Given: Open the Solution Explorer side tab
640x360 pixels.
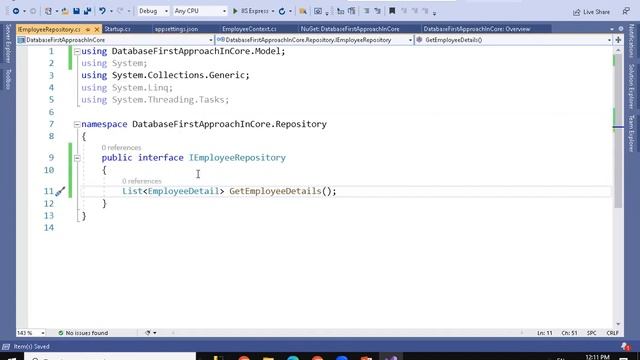Looking at the screenshot, I should (x=631, y=86).
